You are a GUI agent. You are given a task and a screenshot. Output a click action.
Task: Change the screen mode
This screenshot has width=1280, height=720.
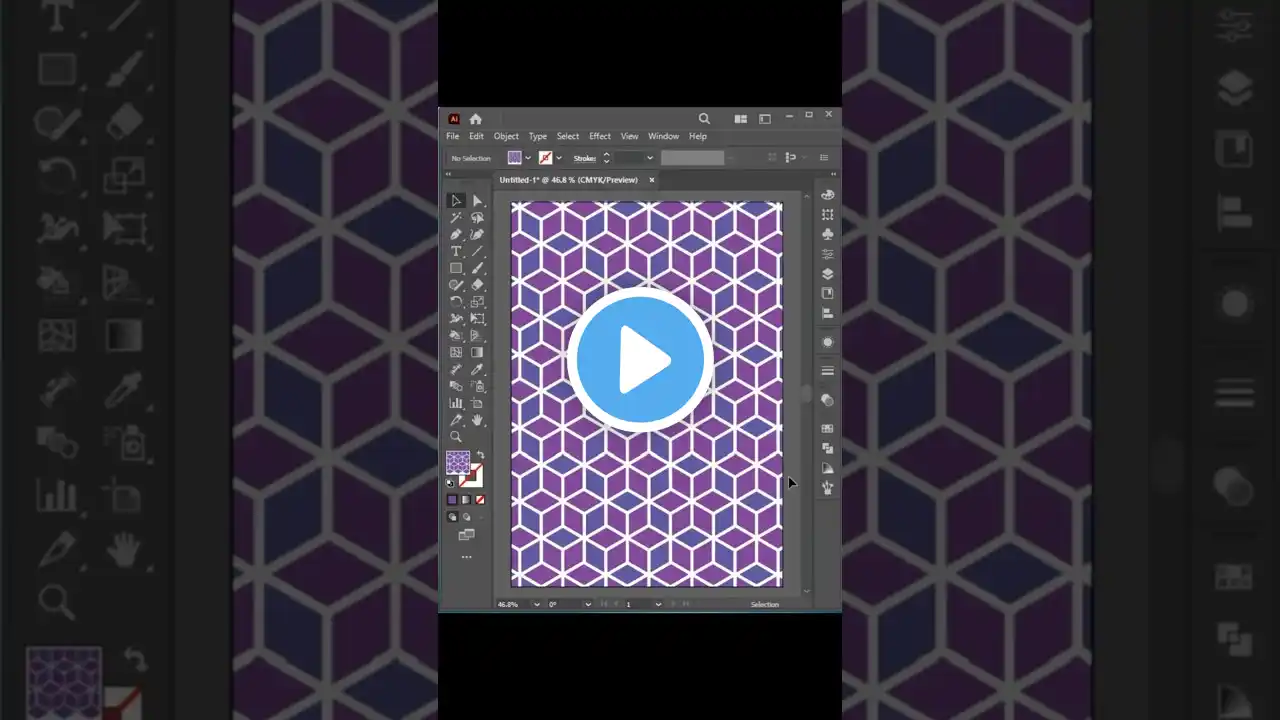coord(466,535)
